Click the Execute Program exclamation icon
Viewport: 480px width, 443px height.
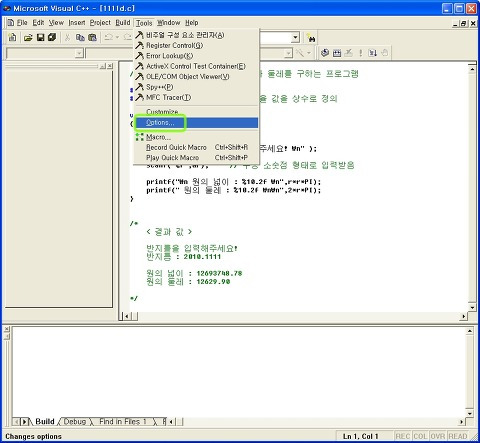(x=361, y=53)
